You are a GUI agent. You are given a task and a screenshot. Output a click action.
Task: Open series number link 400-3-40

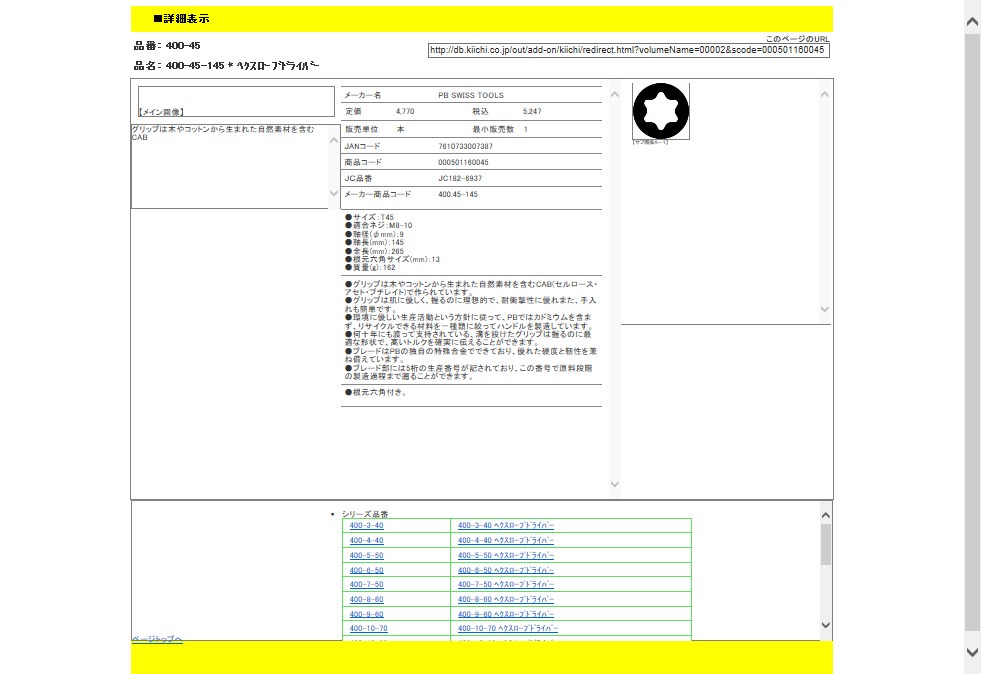pyautogui.click(x=367, y=526)
